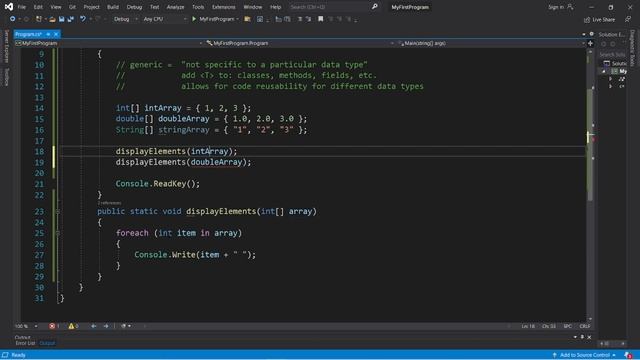Click the Undo icon
Screen dimensions: 640x360
coord(83,19)
